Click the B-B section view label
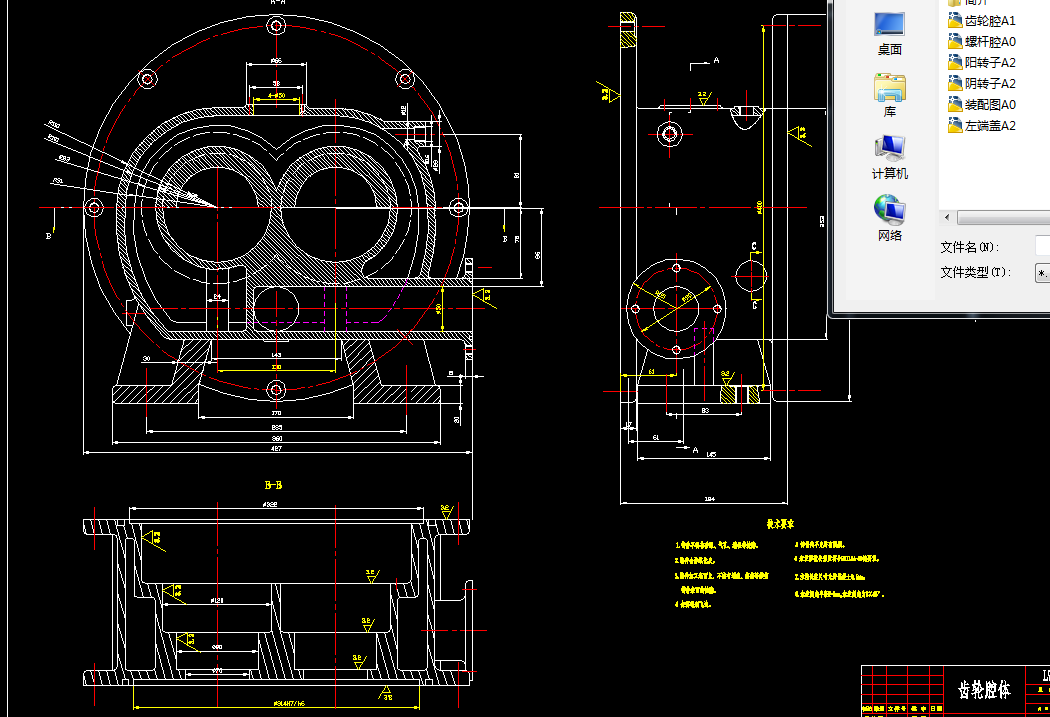 point(273,485)
